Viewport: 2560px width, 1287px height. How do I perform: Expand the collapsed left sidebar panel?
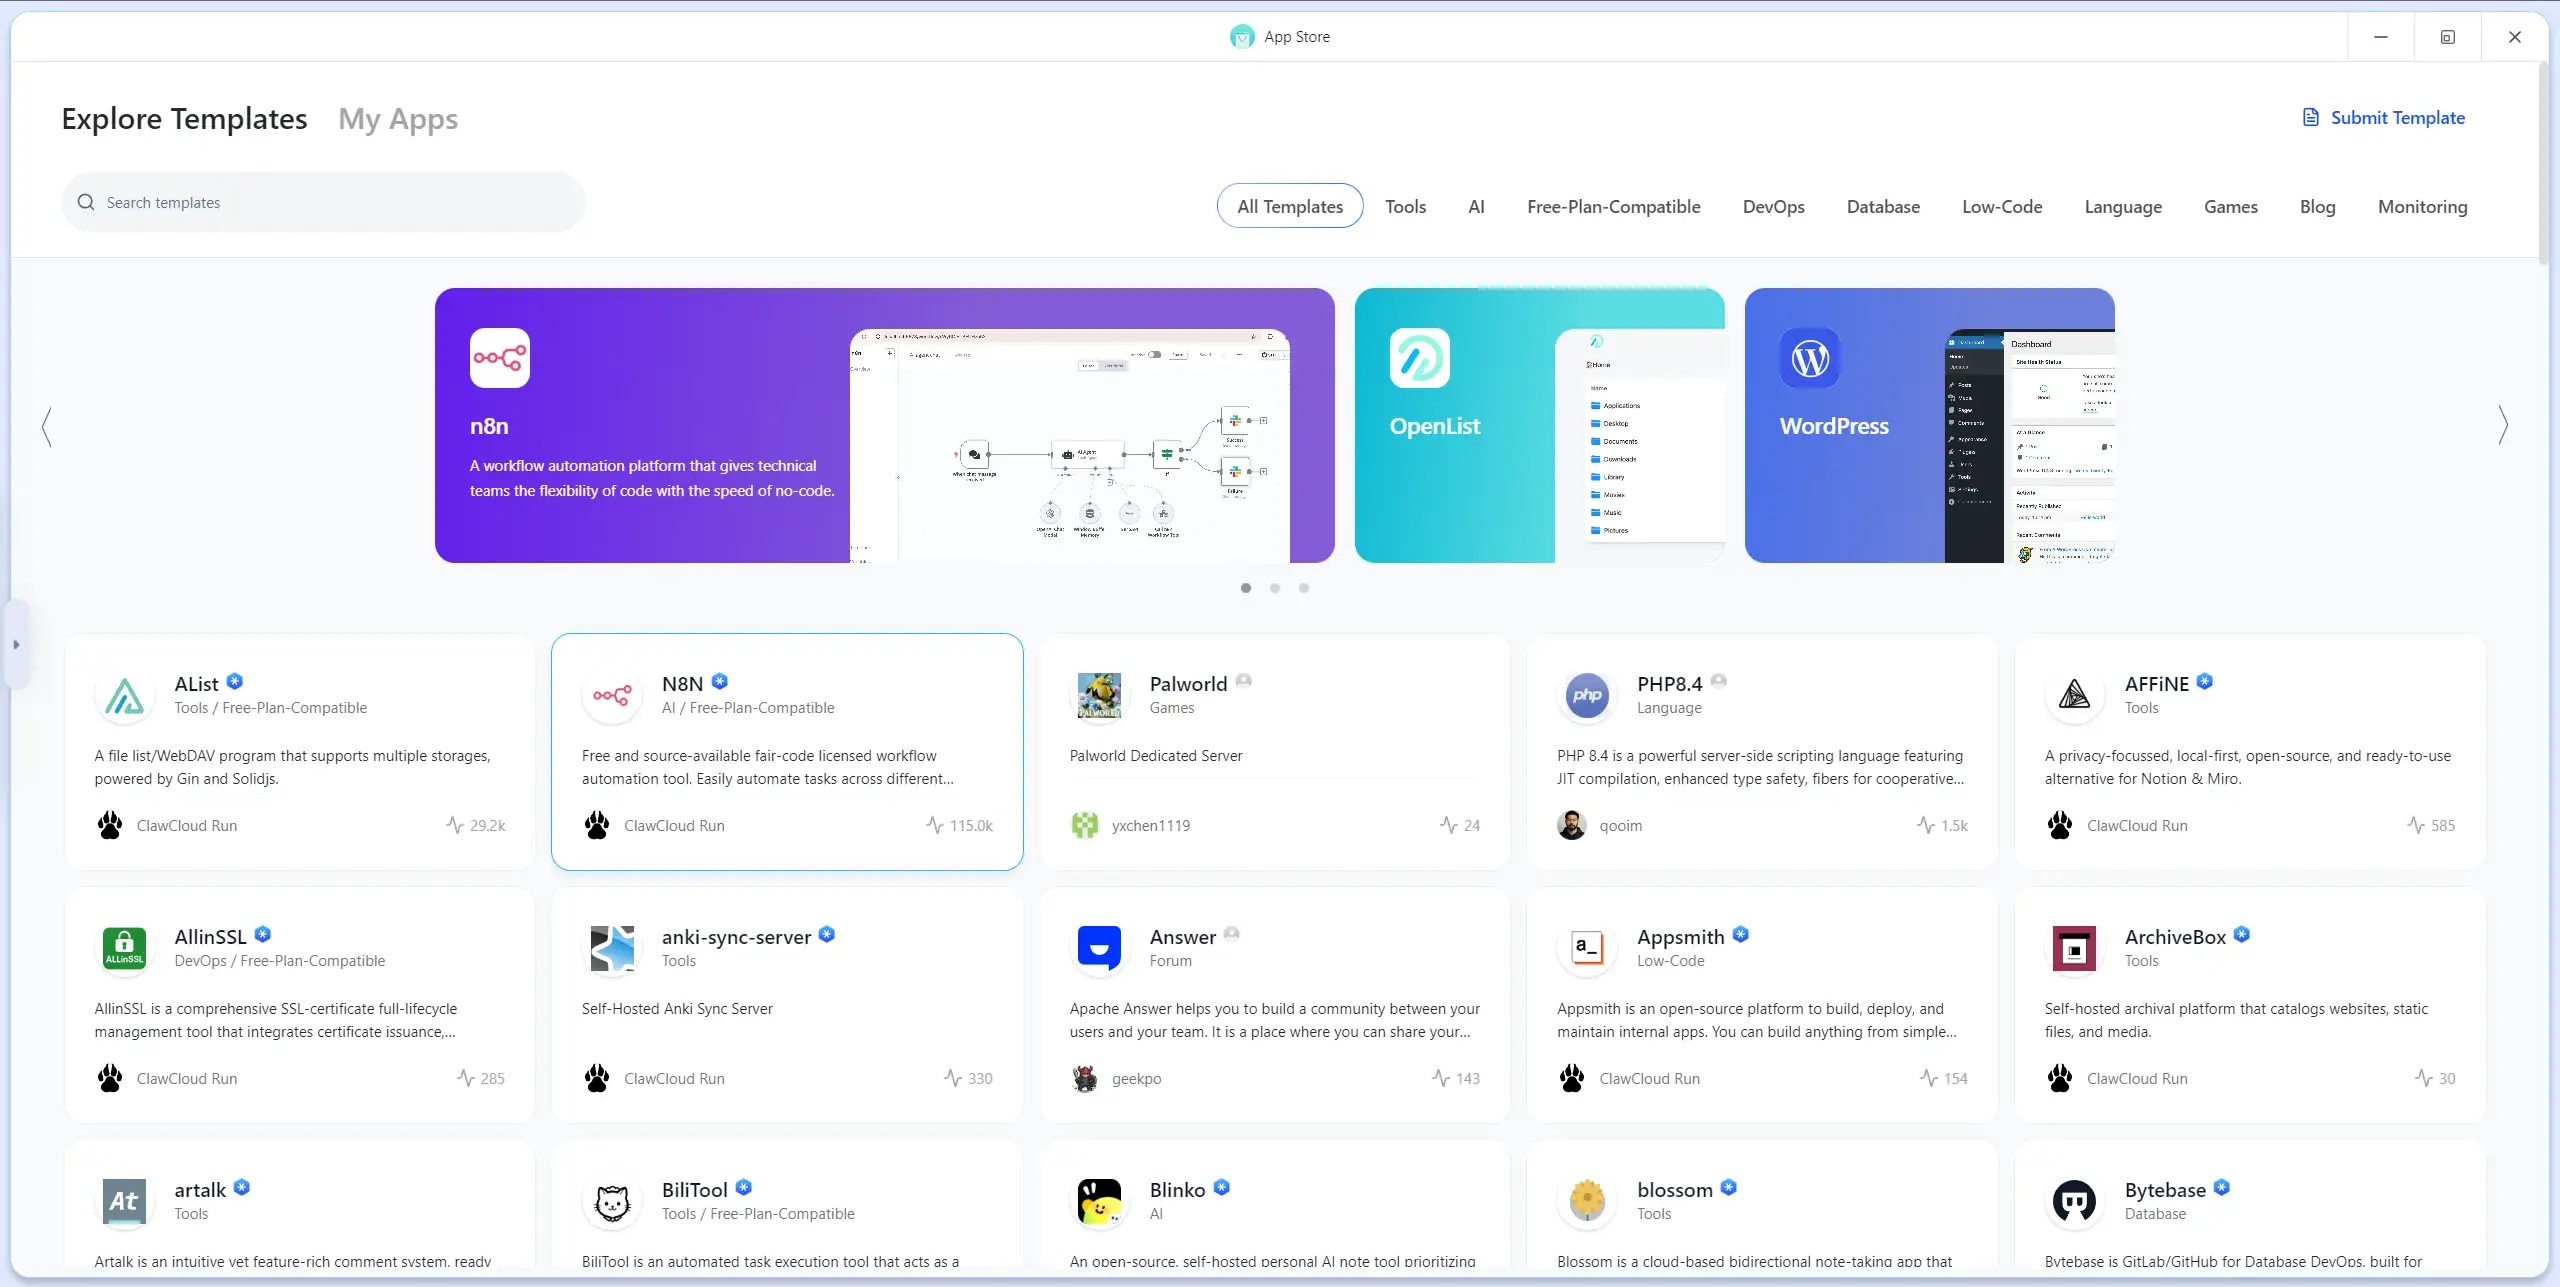pos(16,644)
